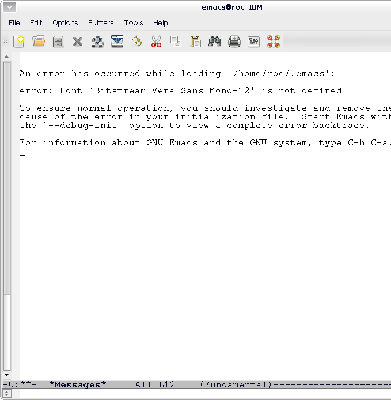Click the vertical scrollbar up arrow
Screen dimensions: 391x400
click(7, 57)
